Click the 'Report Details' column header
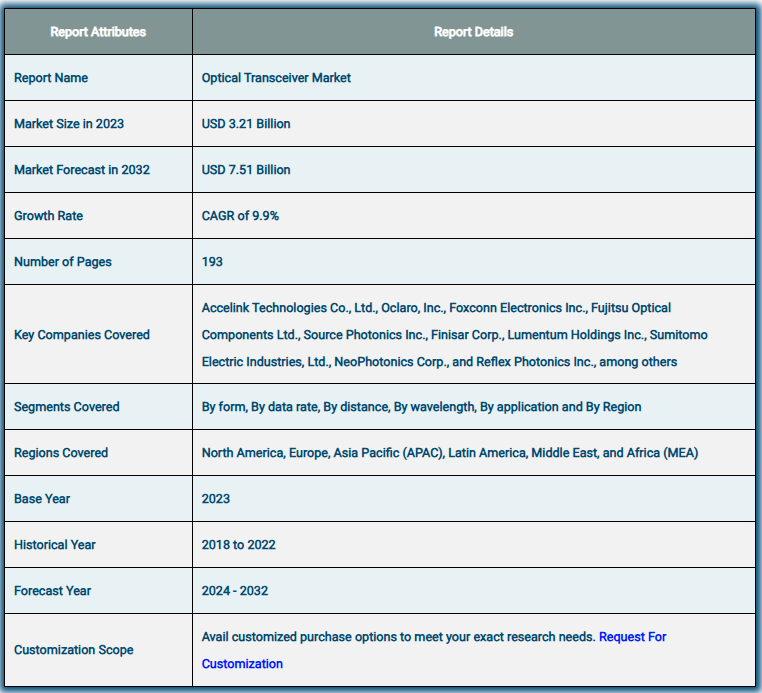762x693 pixels. (473, 32)
